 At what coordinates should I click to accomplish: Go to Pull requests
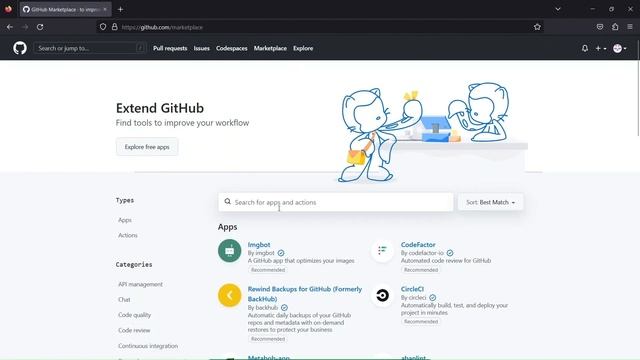coord(170,48)
